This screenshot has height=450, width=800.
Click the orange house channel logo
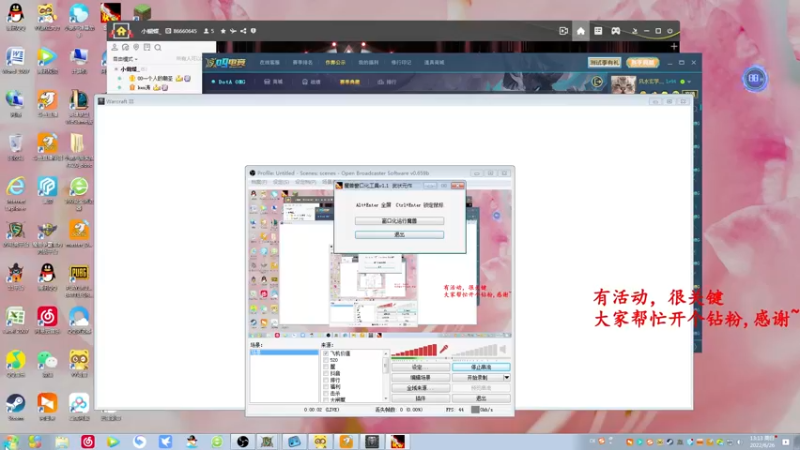click(x=121, y=31)
